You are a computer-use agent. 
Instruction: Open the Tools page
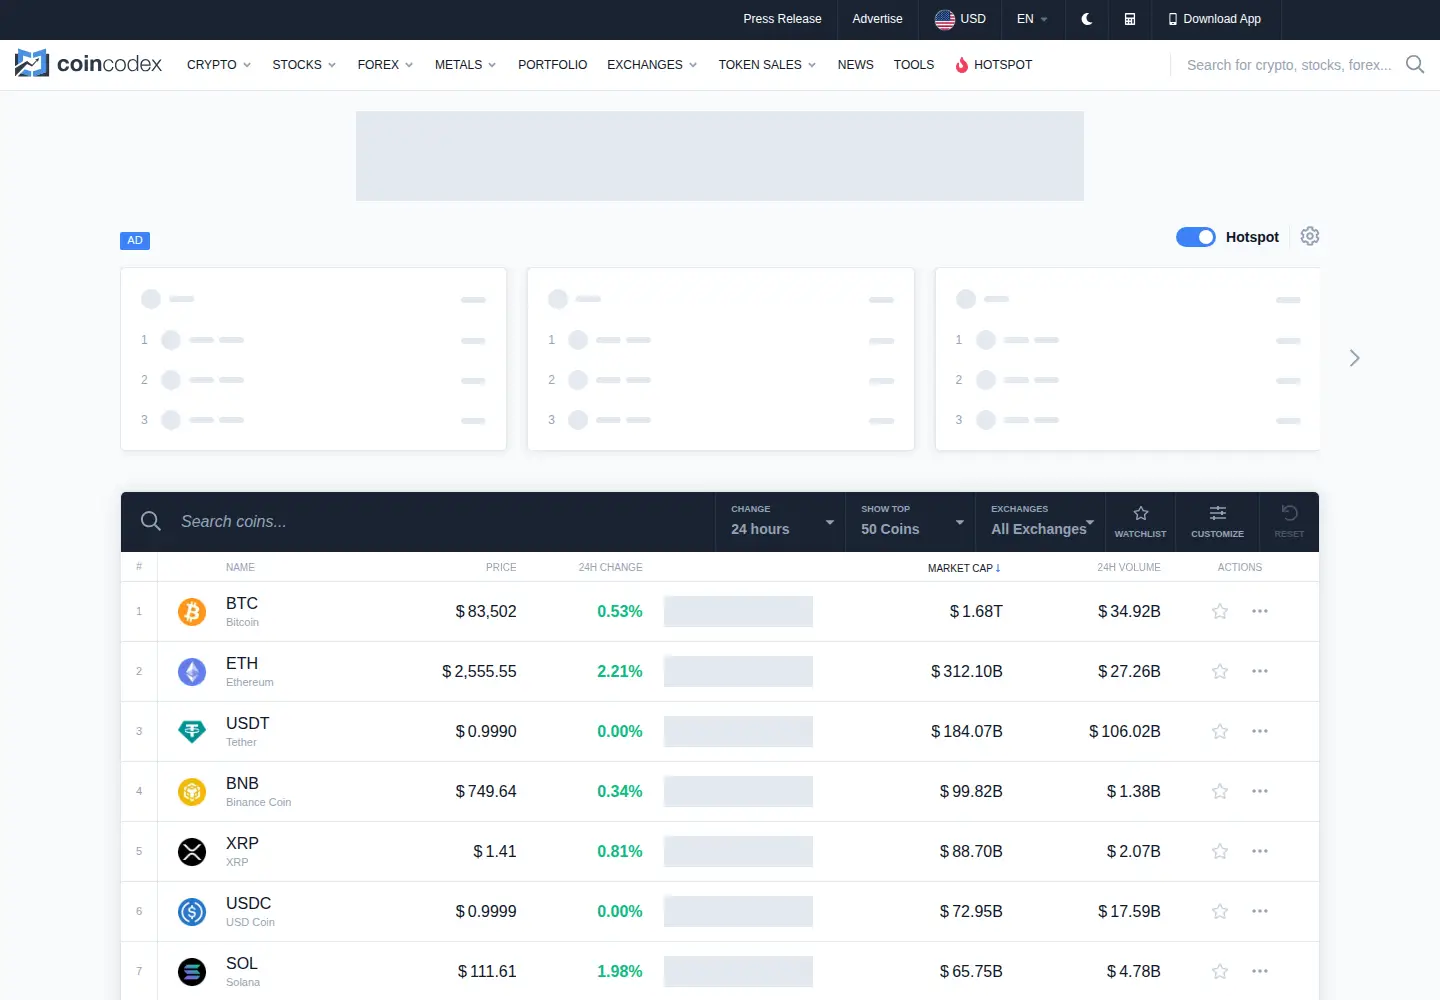click(914, 65)
